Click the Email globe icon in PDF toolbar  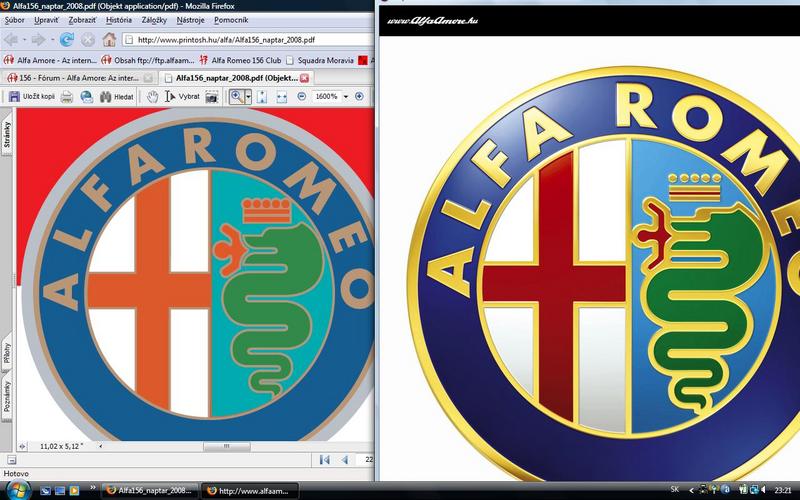[x=87, y=96]
